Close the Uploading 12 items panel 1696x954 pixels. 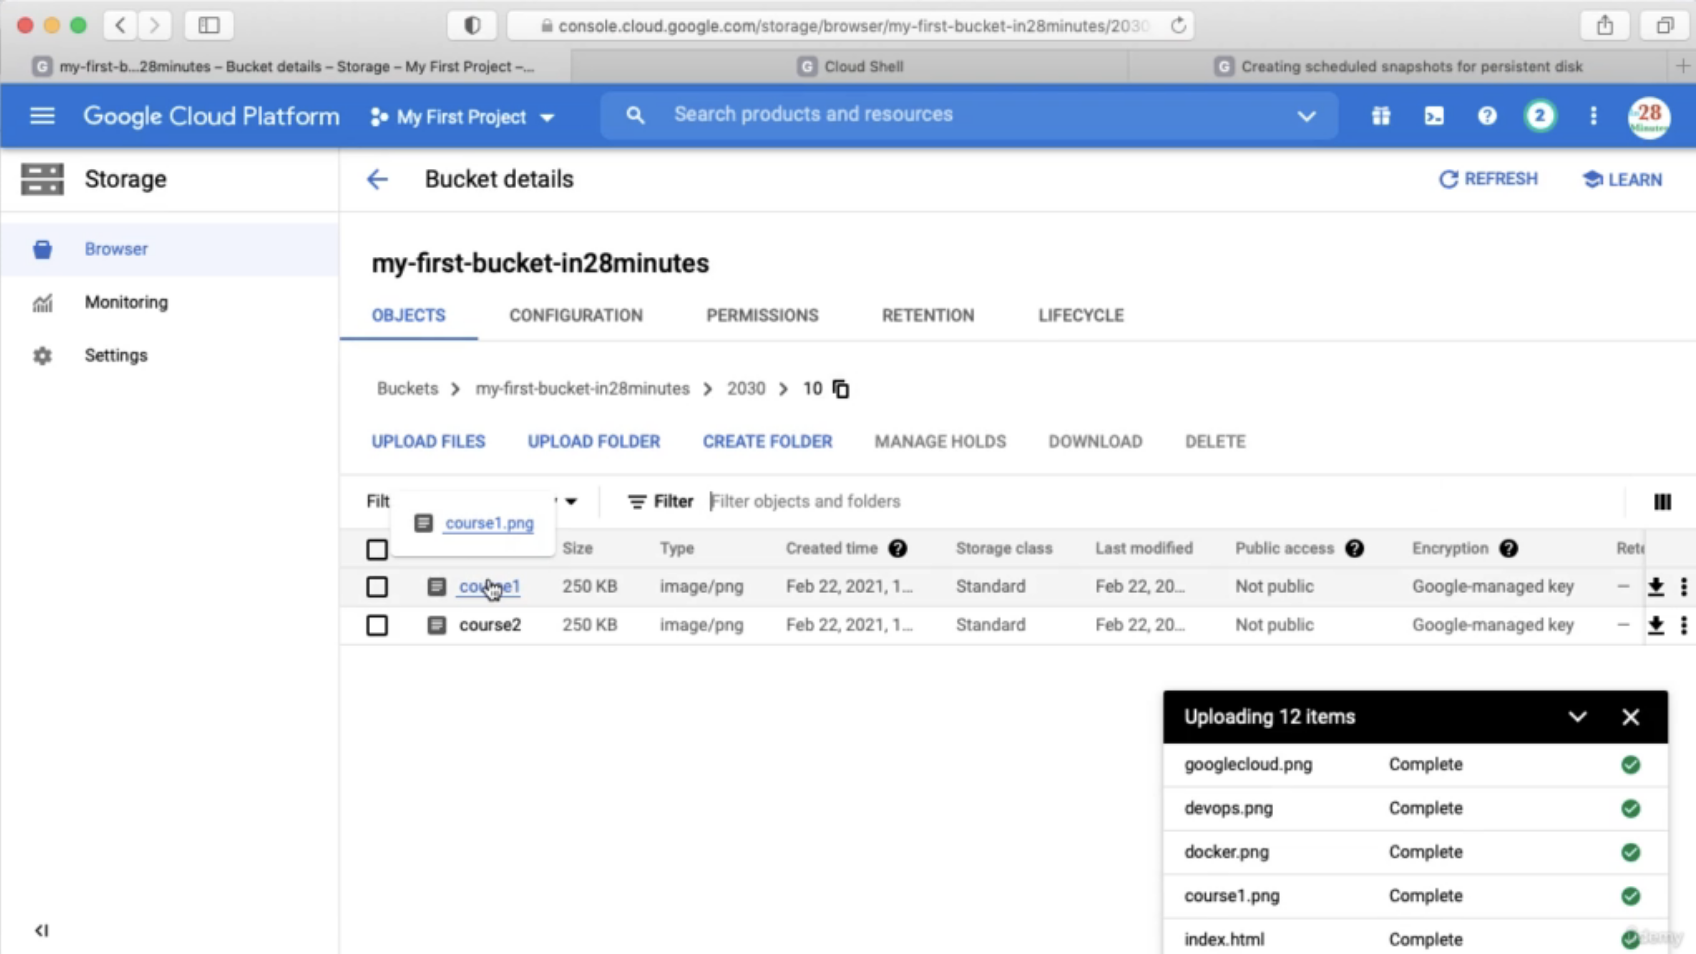[x=1630, y=717]
